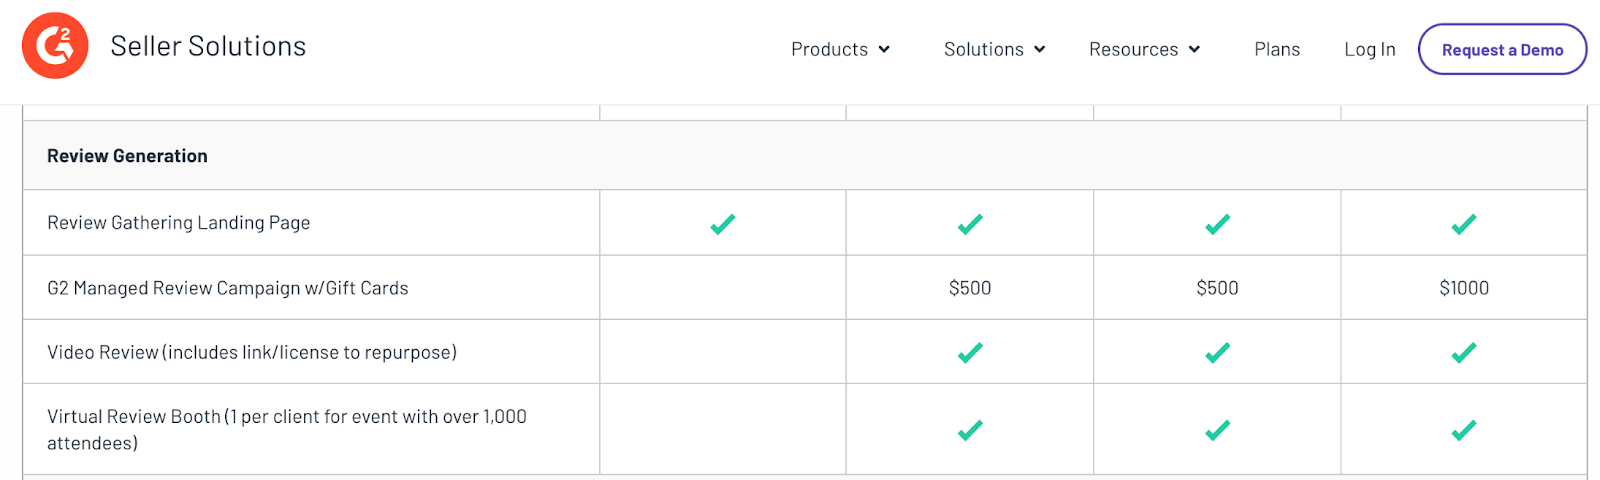This screenshot has width=1600, height=480.
Task: Click last-column checkmark for Review Gathering Landing Page
Action: (1464, 224)
